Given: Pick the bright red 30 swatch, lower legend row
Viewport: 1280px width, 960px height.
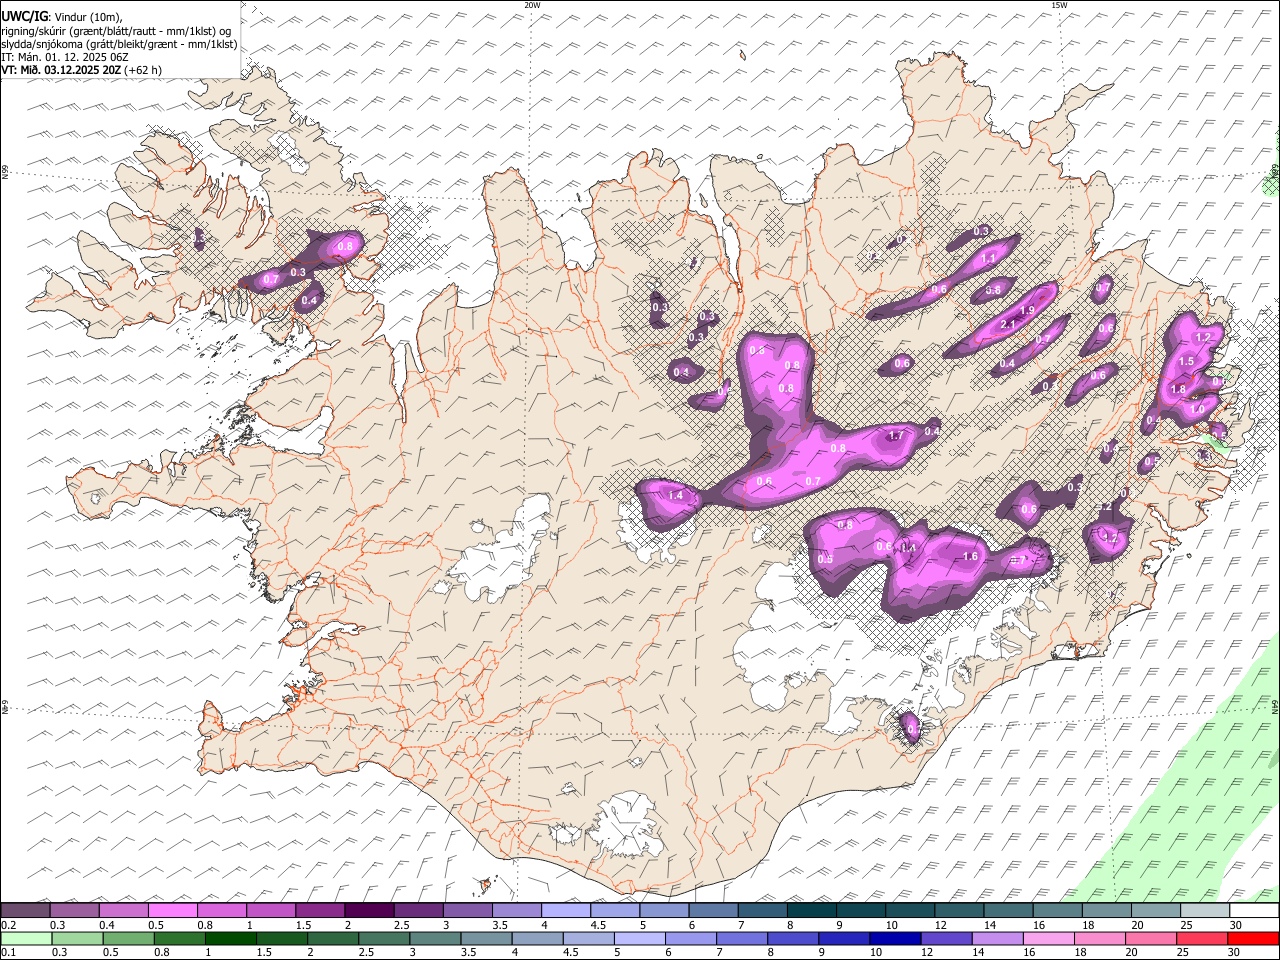Looking at the screenshot, I should point(1253,939).
